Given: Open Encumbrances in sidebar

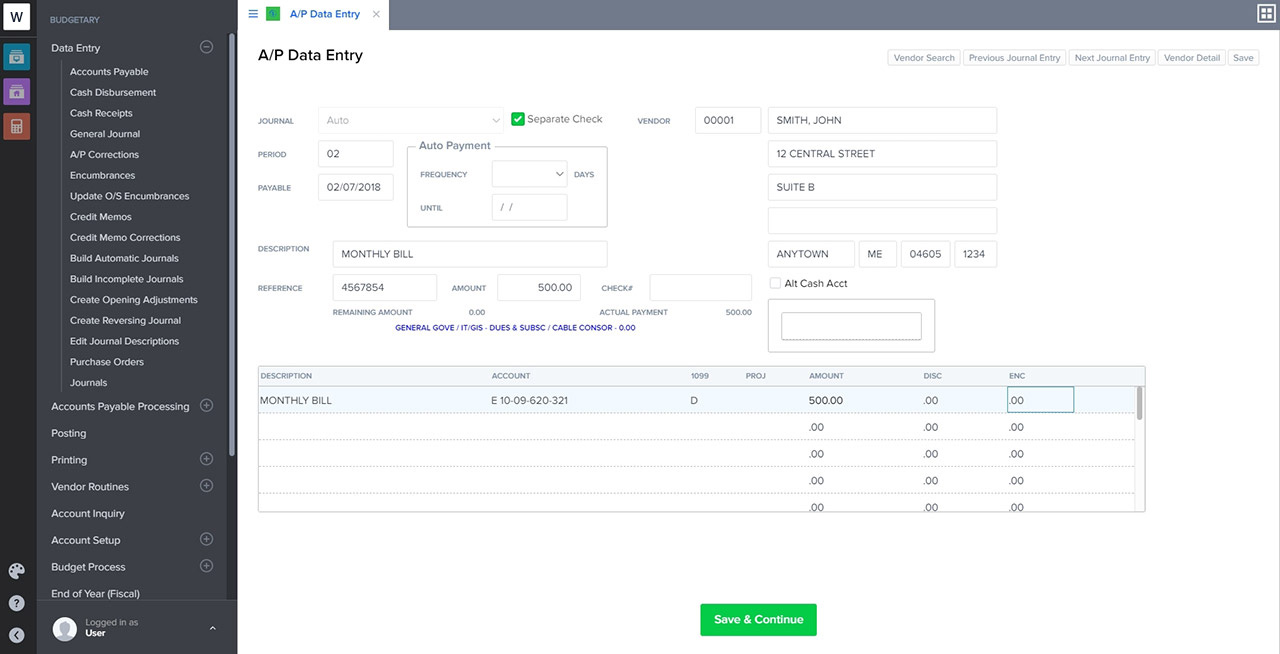Looking at the screenshot, I should 102,175.
